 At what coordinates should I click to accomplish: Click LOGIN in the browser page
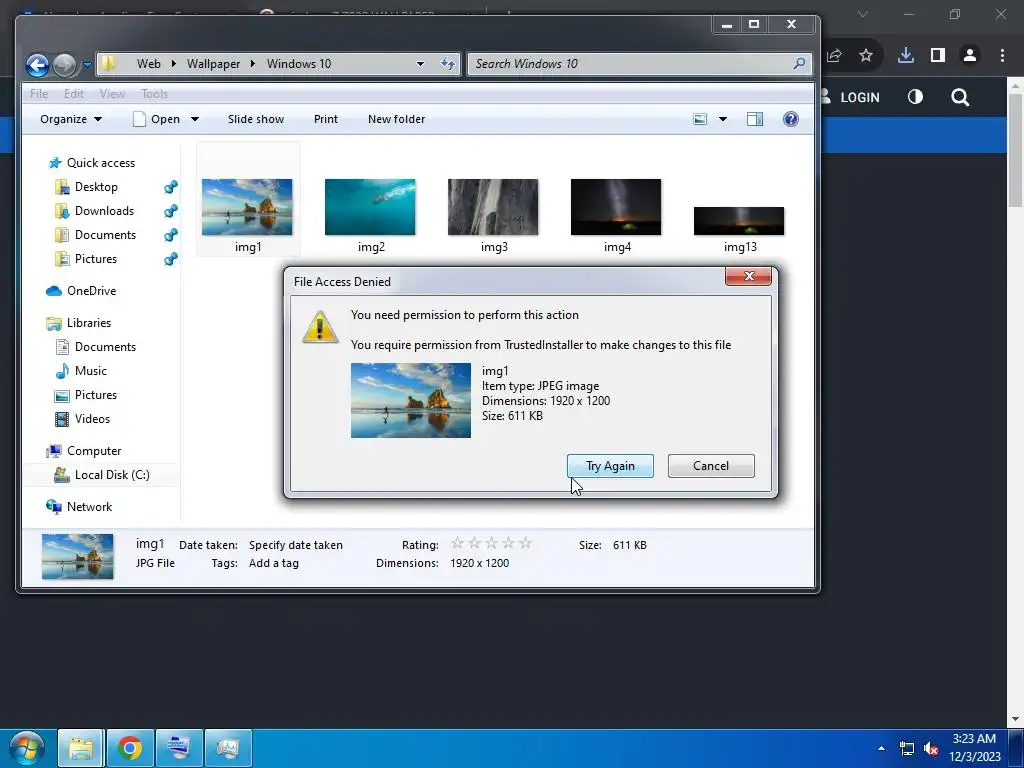click(x=859, y=97)
